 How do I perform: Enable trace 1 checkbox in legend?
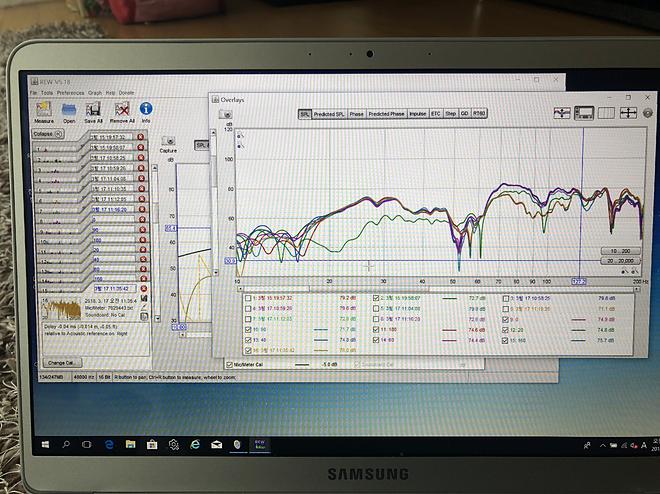click(248, 298)
